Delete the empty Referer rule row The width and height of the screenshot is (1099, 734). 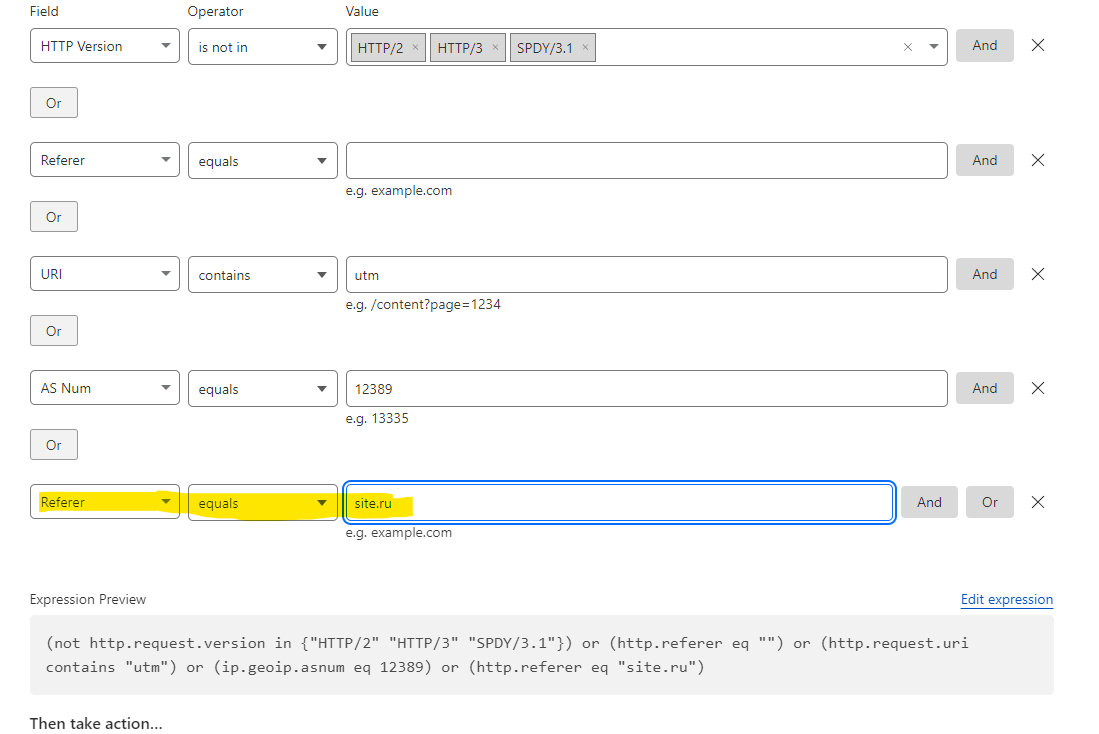pyautogui.click(x=1038, y=160)
